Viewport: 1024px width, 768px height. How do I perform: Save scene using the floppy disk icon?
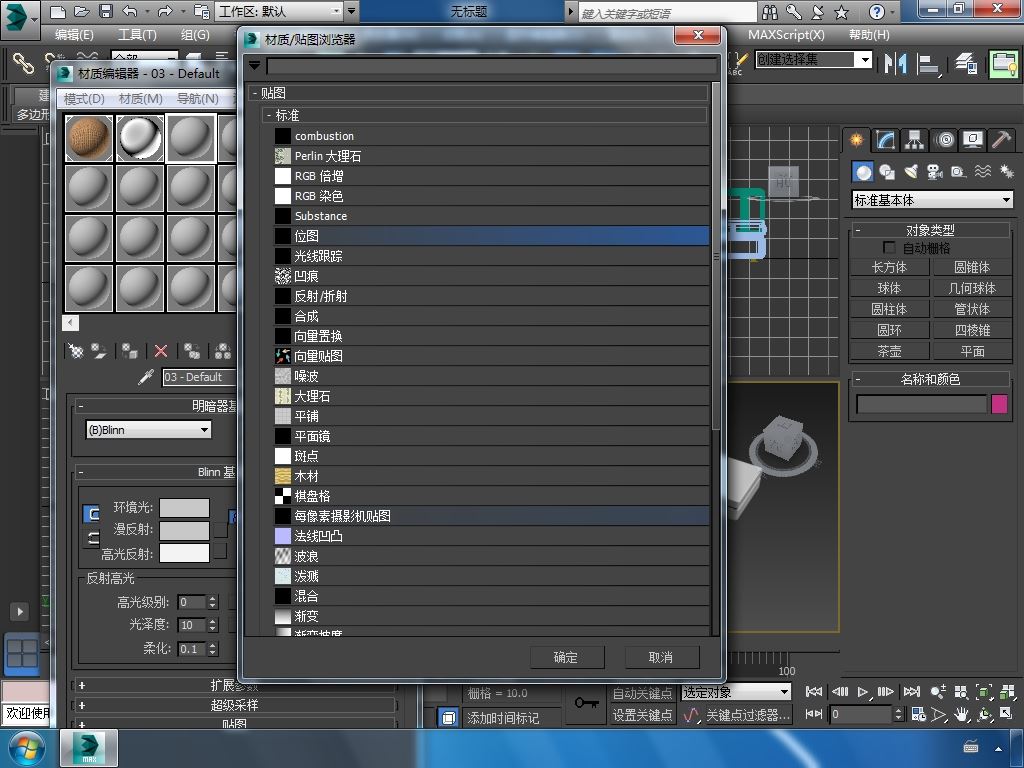coord(105,12)
